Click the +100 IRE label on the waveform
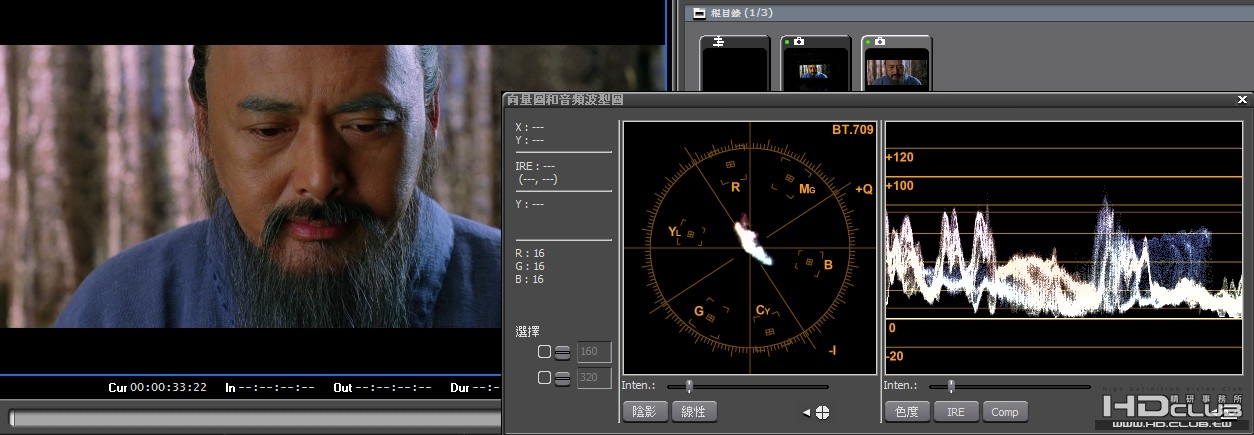The height and width of the screenshot is (435, 1254). click(x=900, y=186)
